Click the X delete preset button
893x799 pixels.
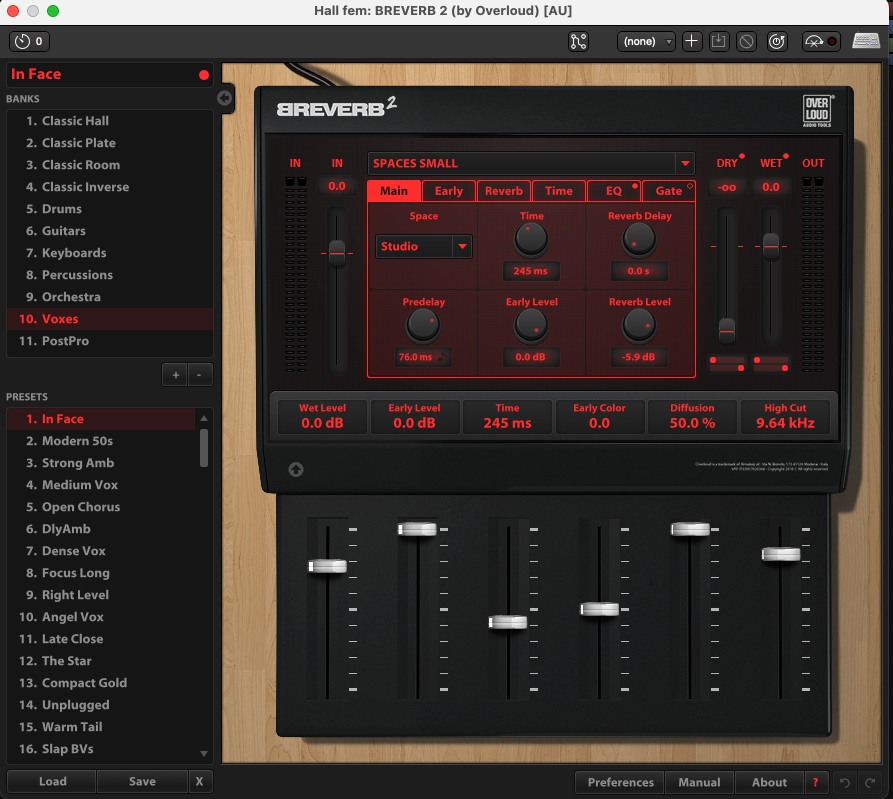click(x=199, y=781)
